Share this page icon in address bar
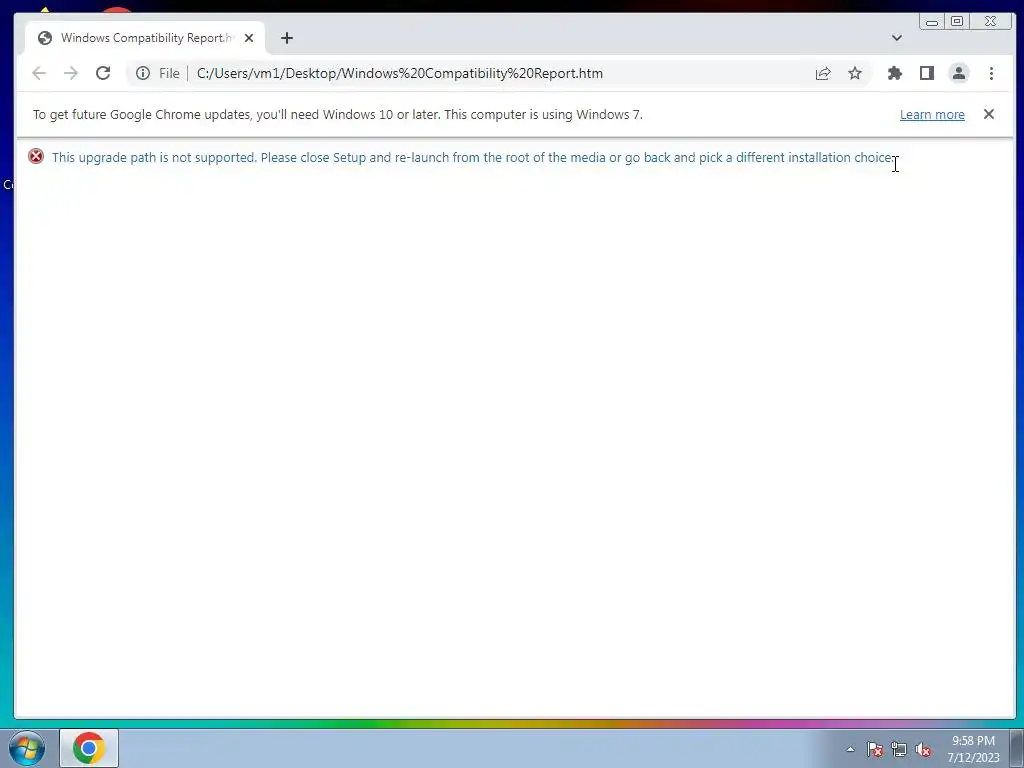Screen dimensions: 1024x768 [x=823, y=73]
